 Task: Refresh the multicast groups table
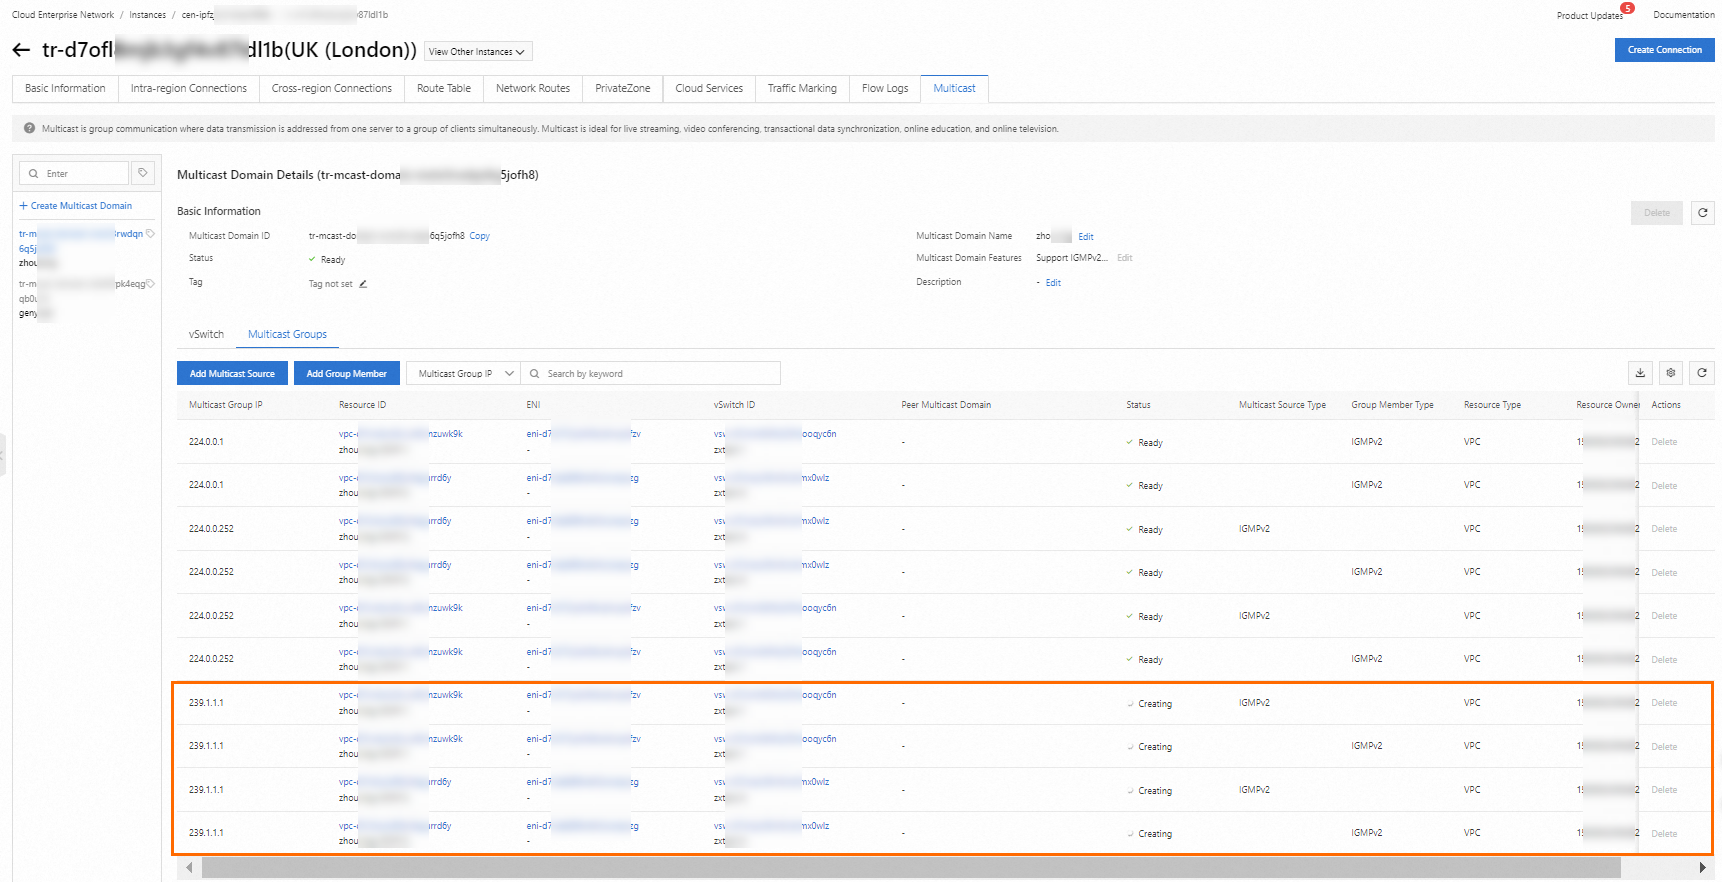tap(1702, 373)
